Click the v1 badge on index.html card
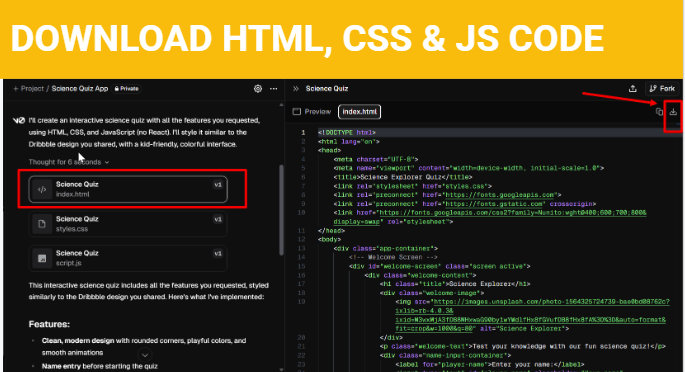This screenshot has height=372, width=685. point(218,185)
